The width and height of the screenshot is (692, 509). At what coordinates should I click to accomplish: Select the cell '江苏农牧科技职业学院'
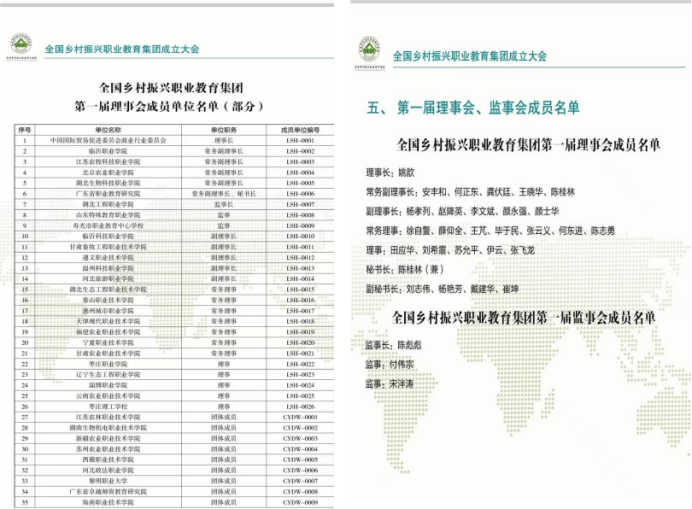pyautogui.click(x=108, y=162)
